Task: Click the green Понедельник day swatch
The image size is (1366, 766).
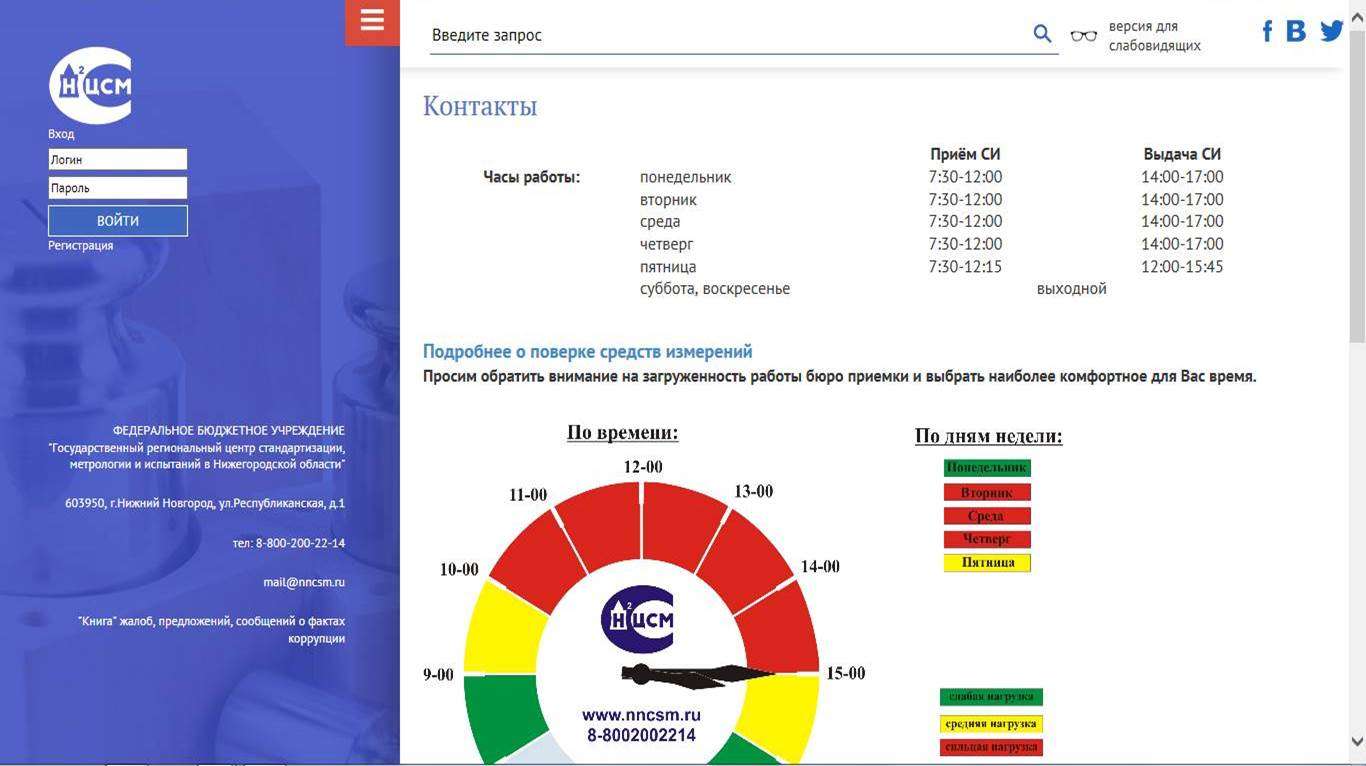Action: 987,467
